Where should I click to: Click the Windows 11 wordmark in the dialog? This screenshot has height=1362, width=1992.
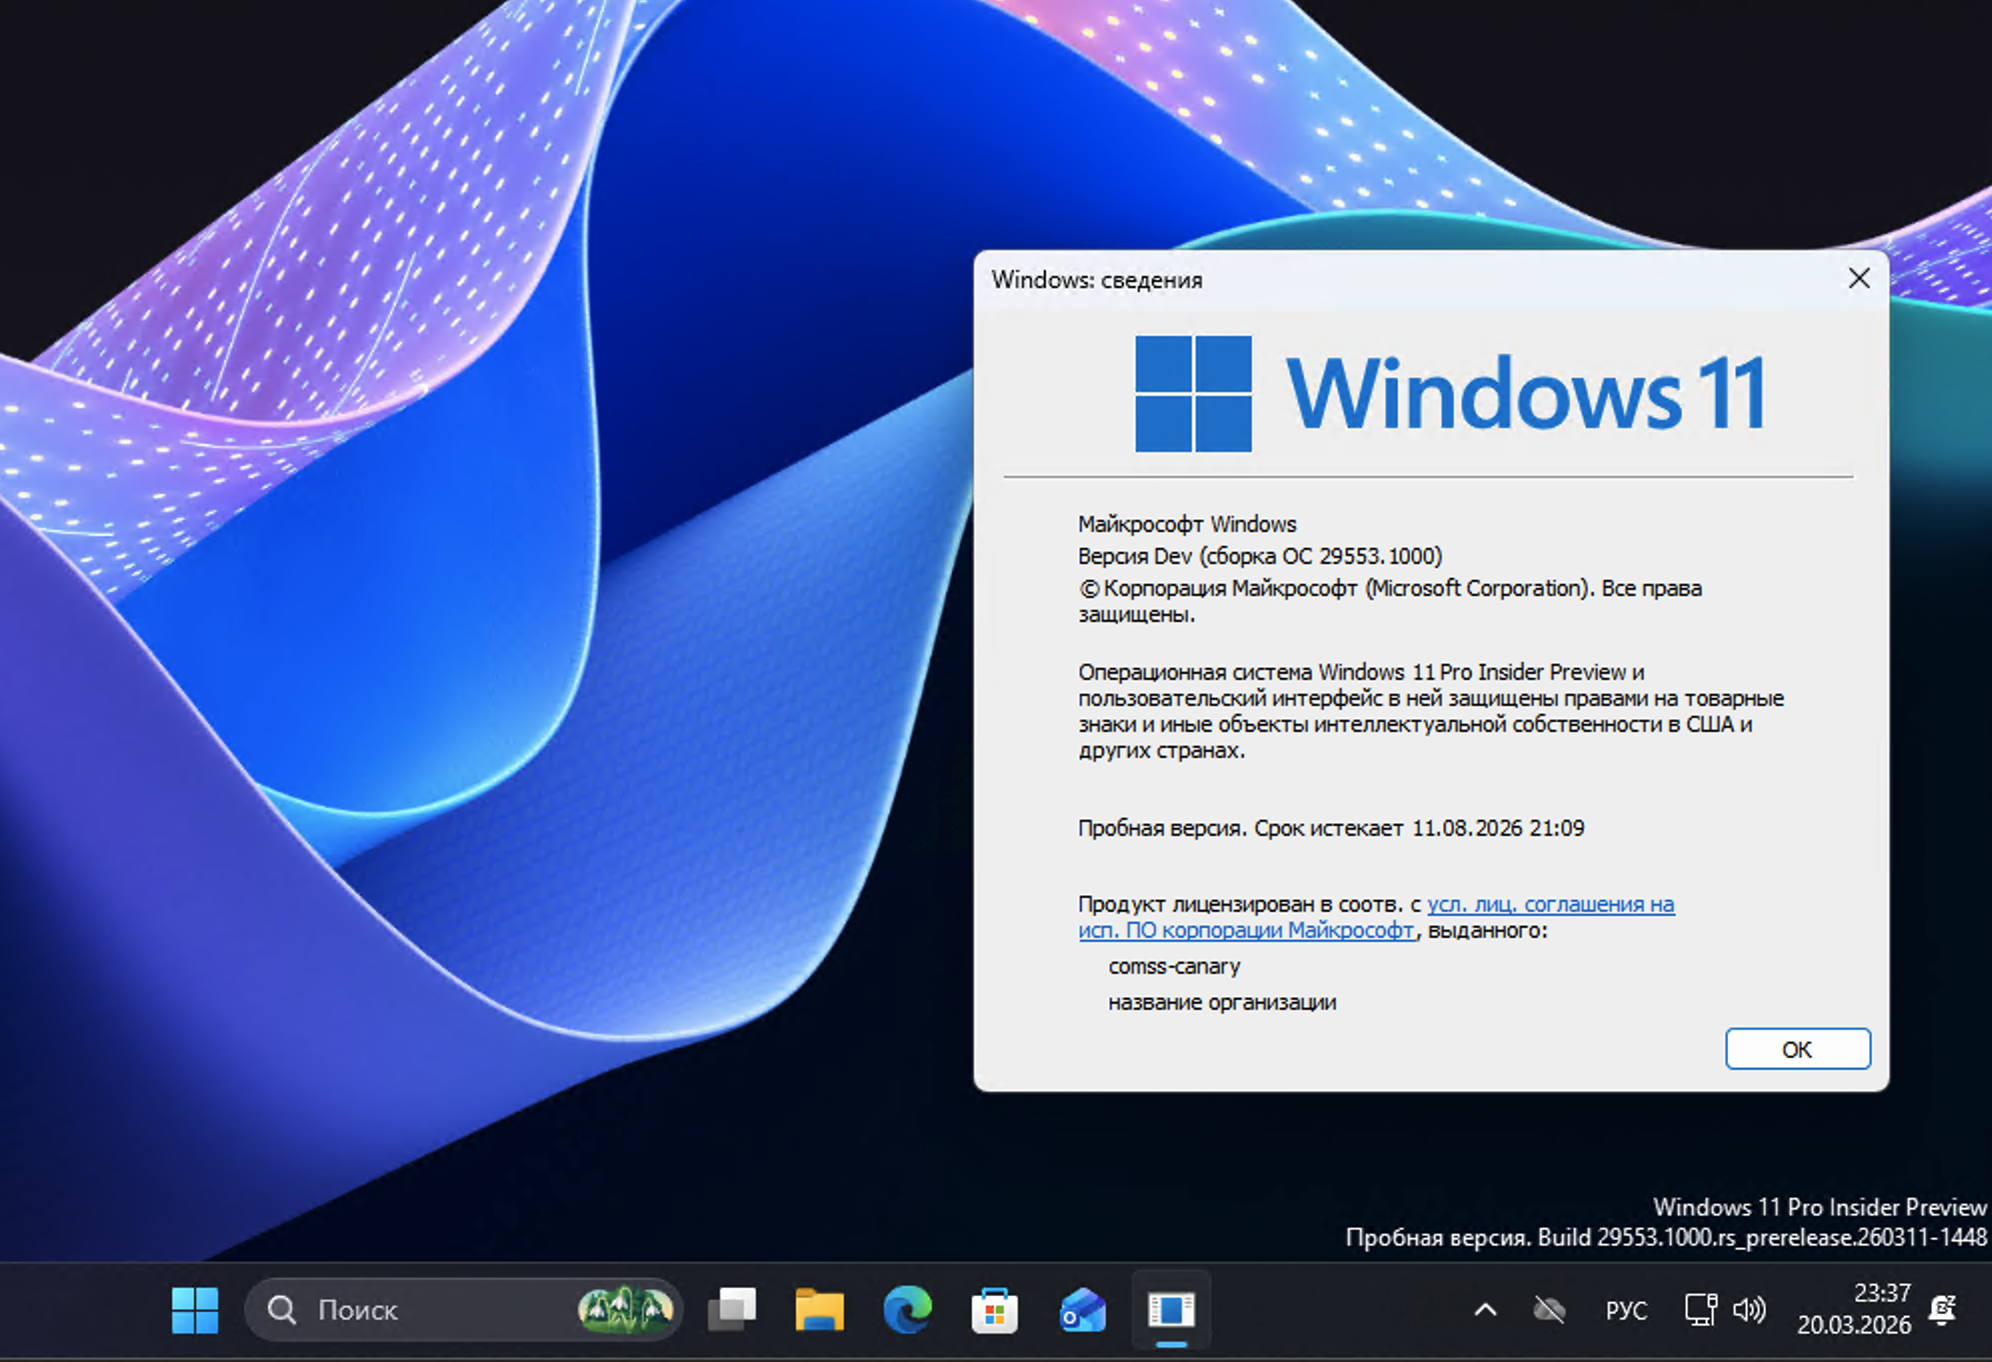click(x=1527, y=394)
